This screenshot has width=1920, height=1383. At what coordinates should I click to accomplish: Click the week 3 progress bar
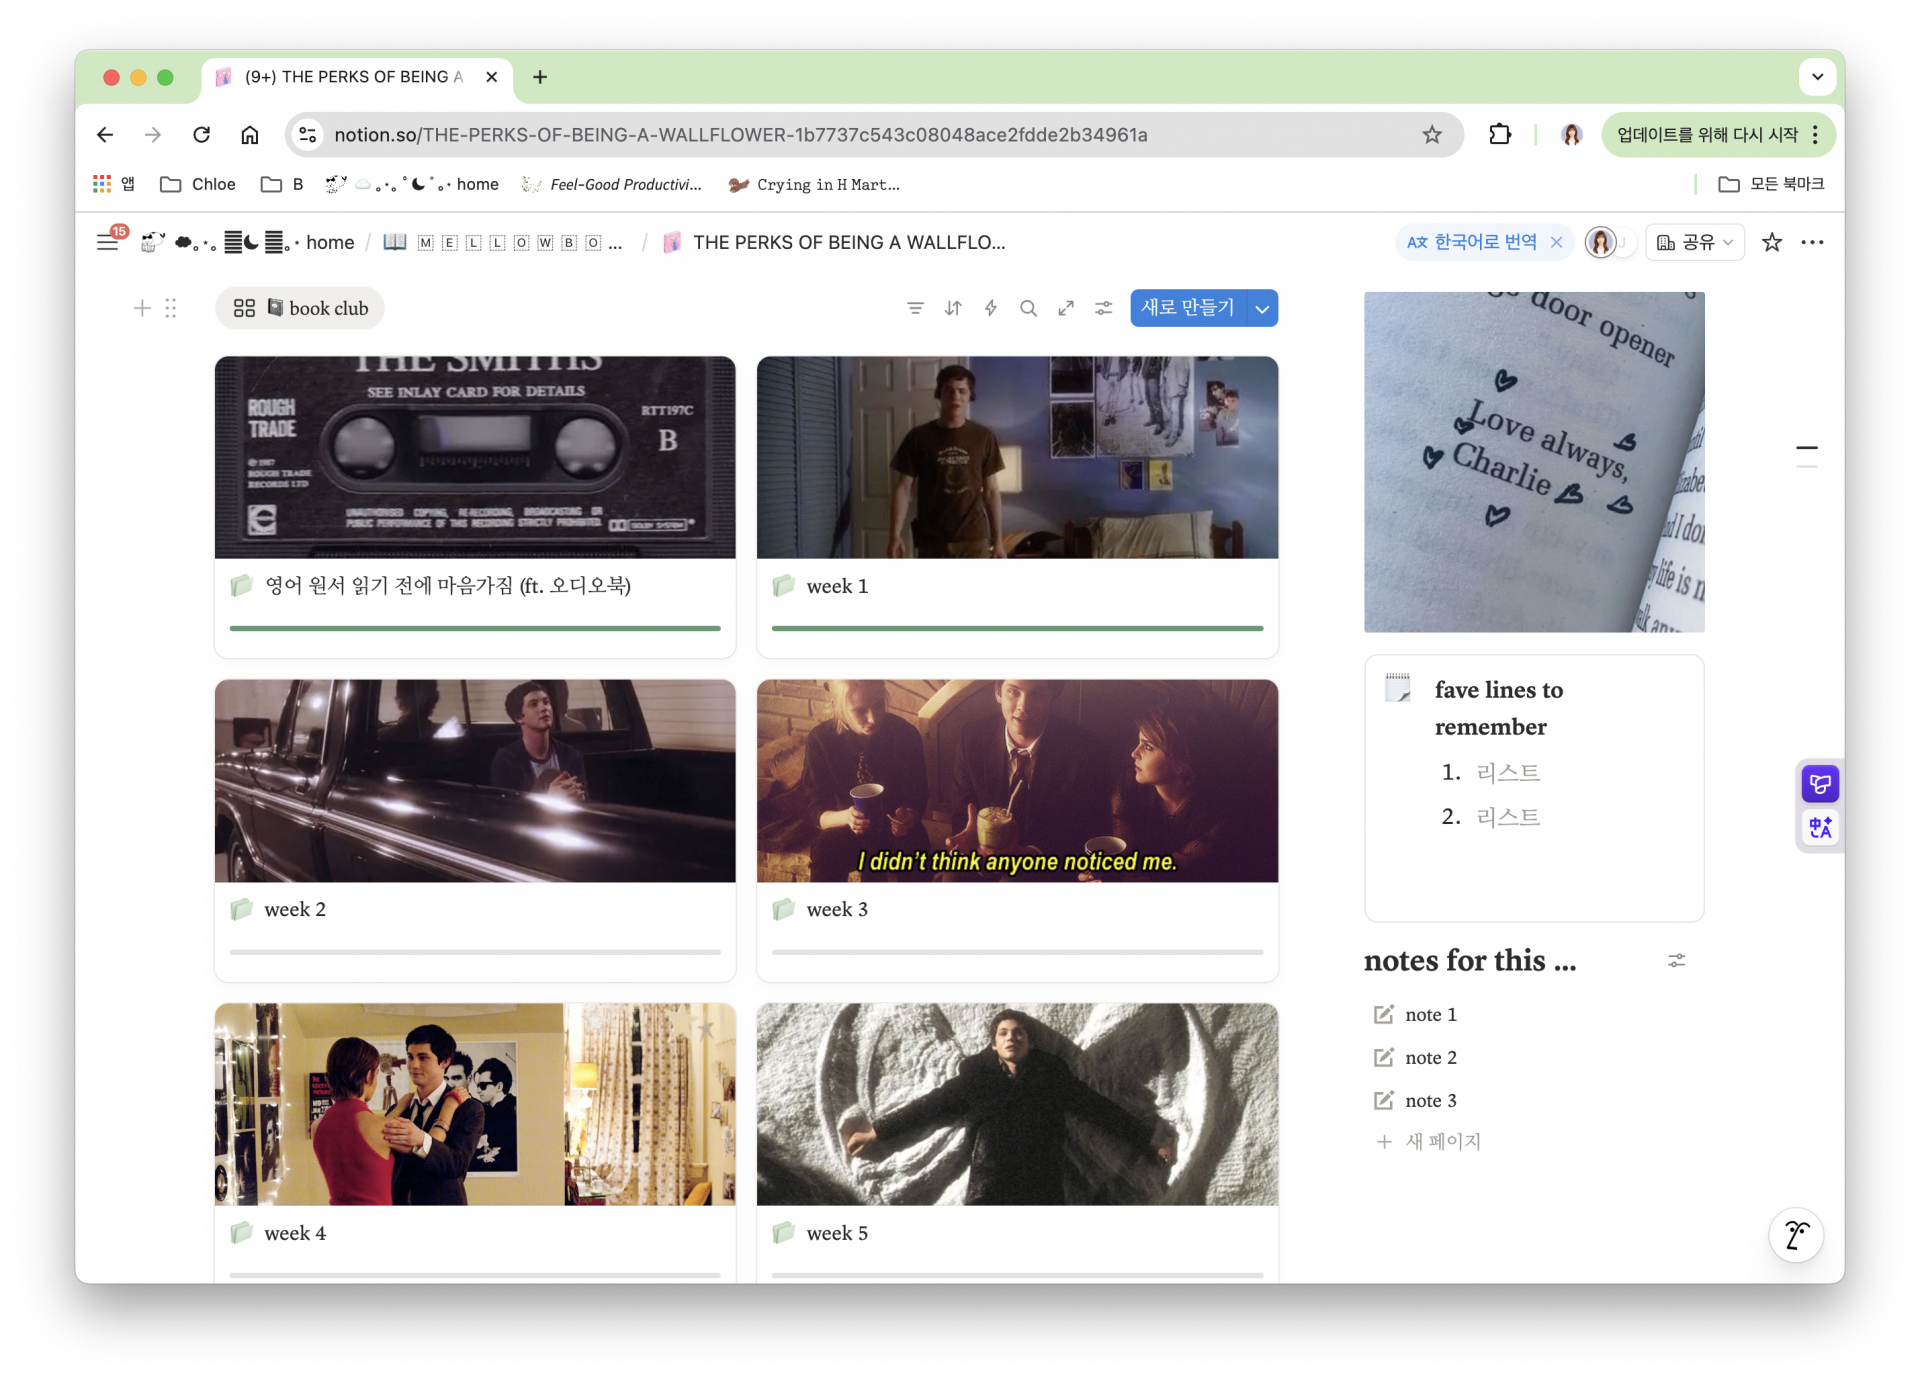[1017, 952]
